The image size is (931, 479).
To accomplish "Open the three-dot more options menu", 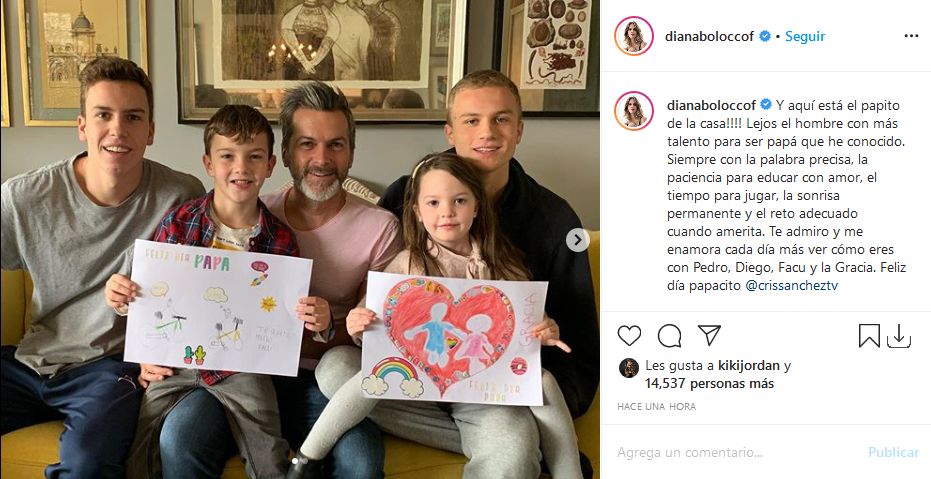I will (911, 36).
